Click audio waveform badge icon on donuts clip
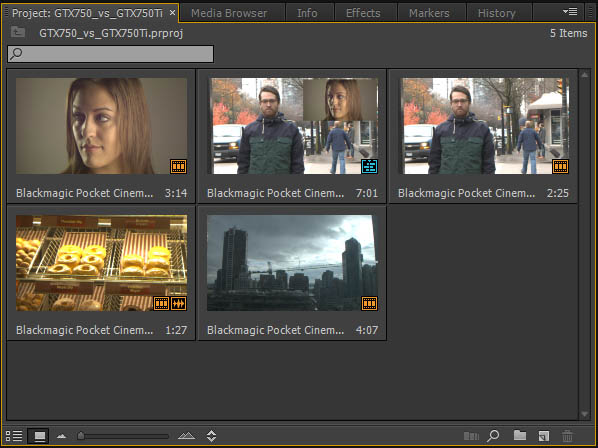 (178, 303)
